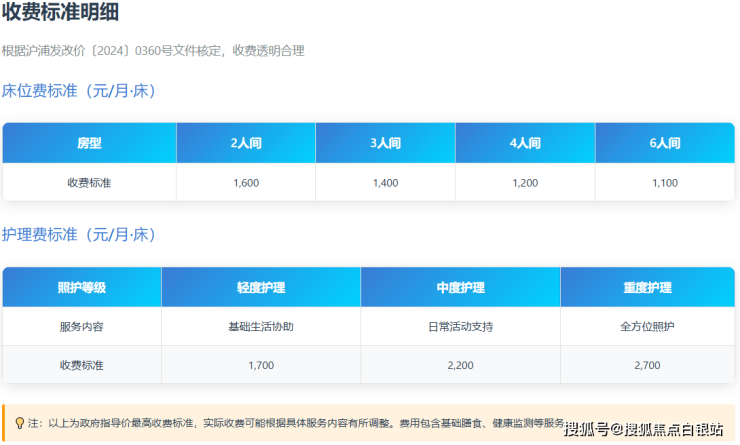Select the 中度护理 column header
This screenshot has width=740, height=445.
460,288
